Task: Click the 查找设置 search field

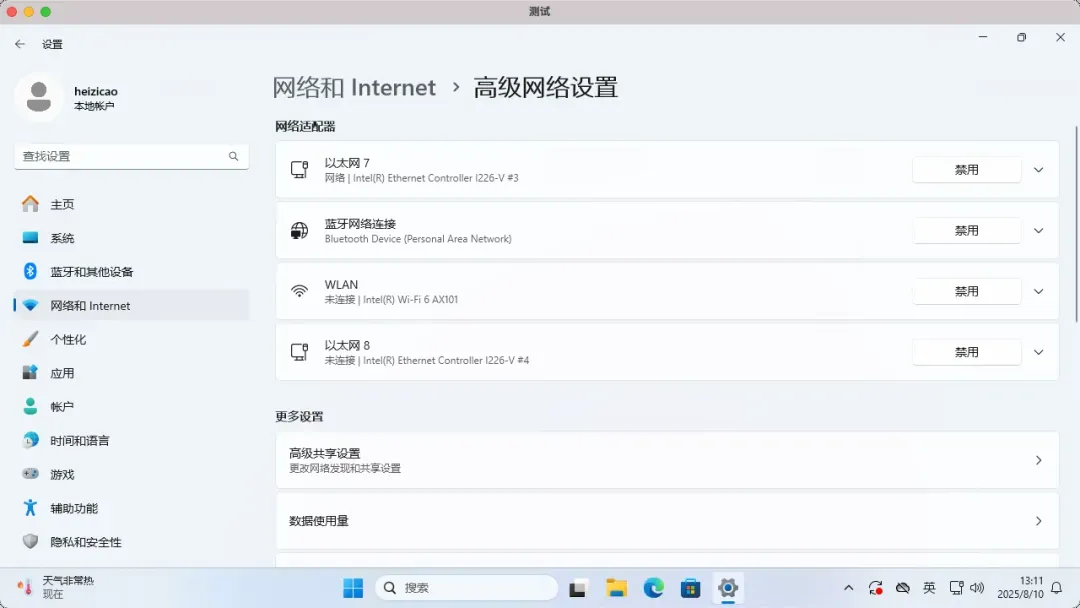Action: 122,156
